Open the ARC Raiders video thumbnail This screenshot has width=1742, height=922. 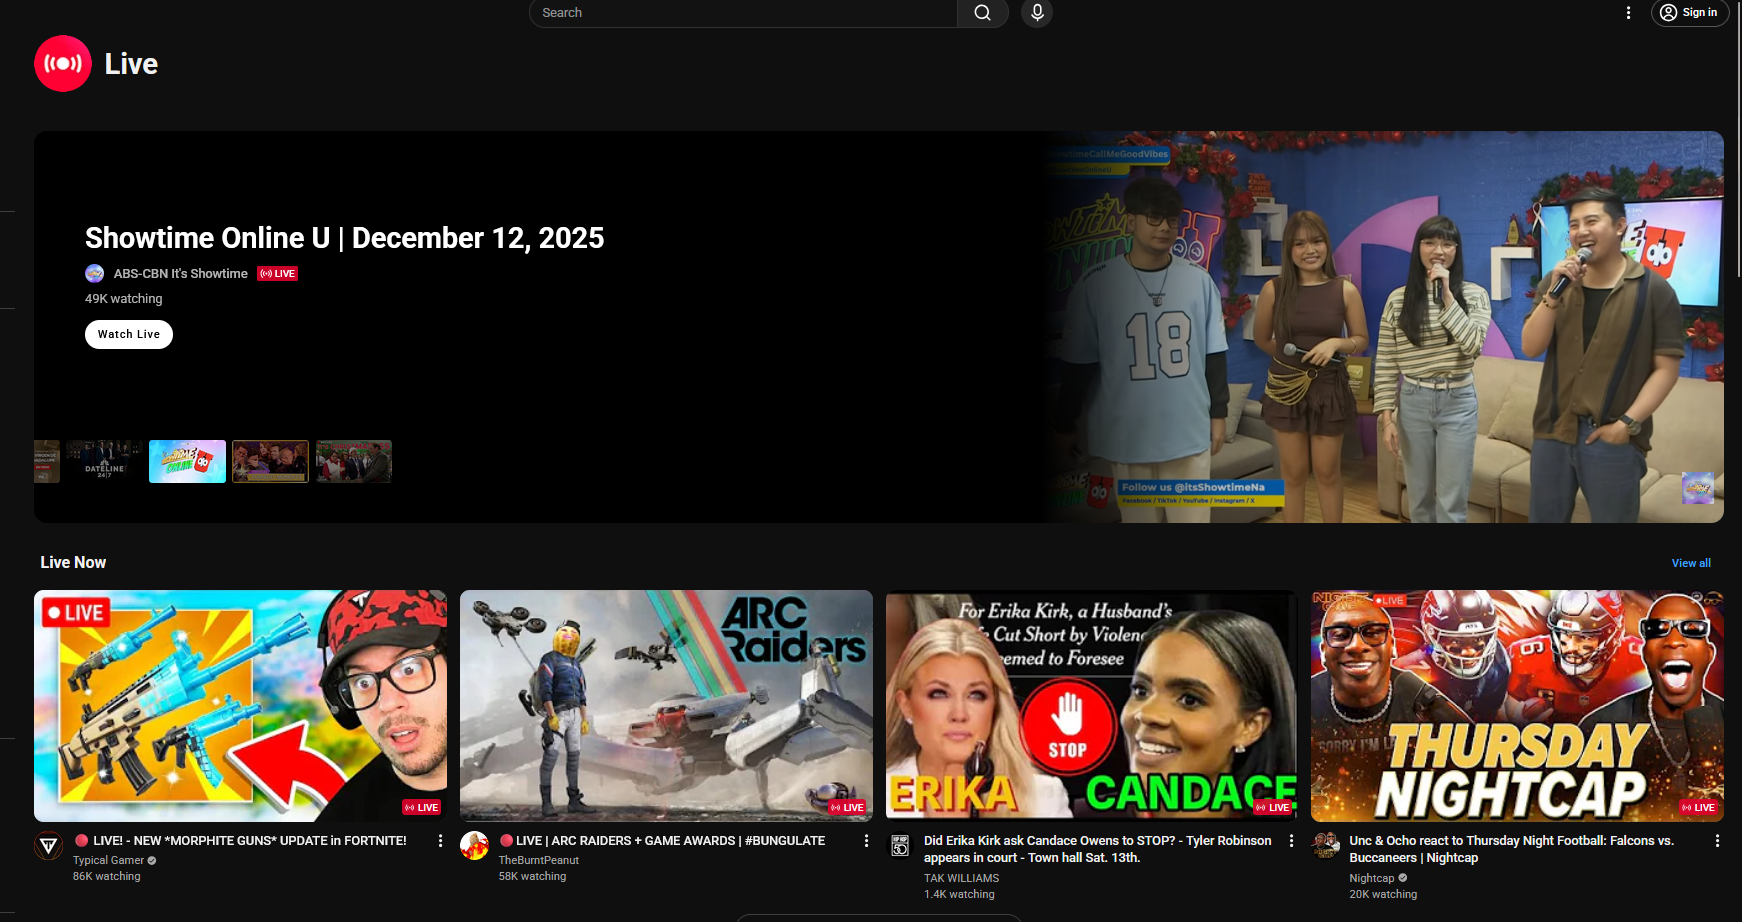coord(666,706)
